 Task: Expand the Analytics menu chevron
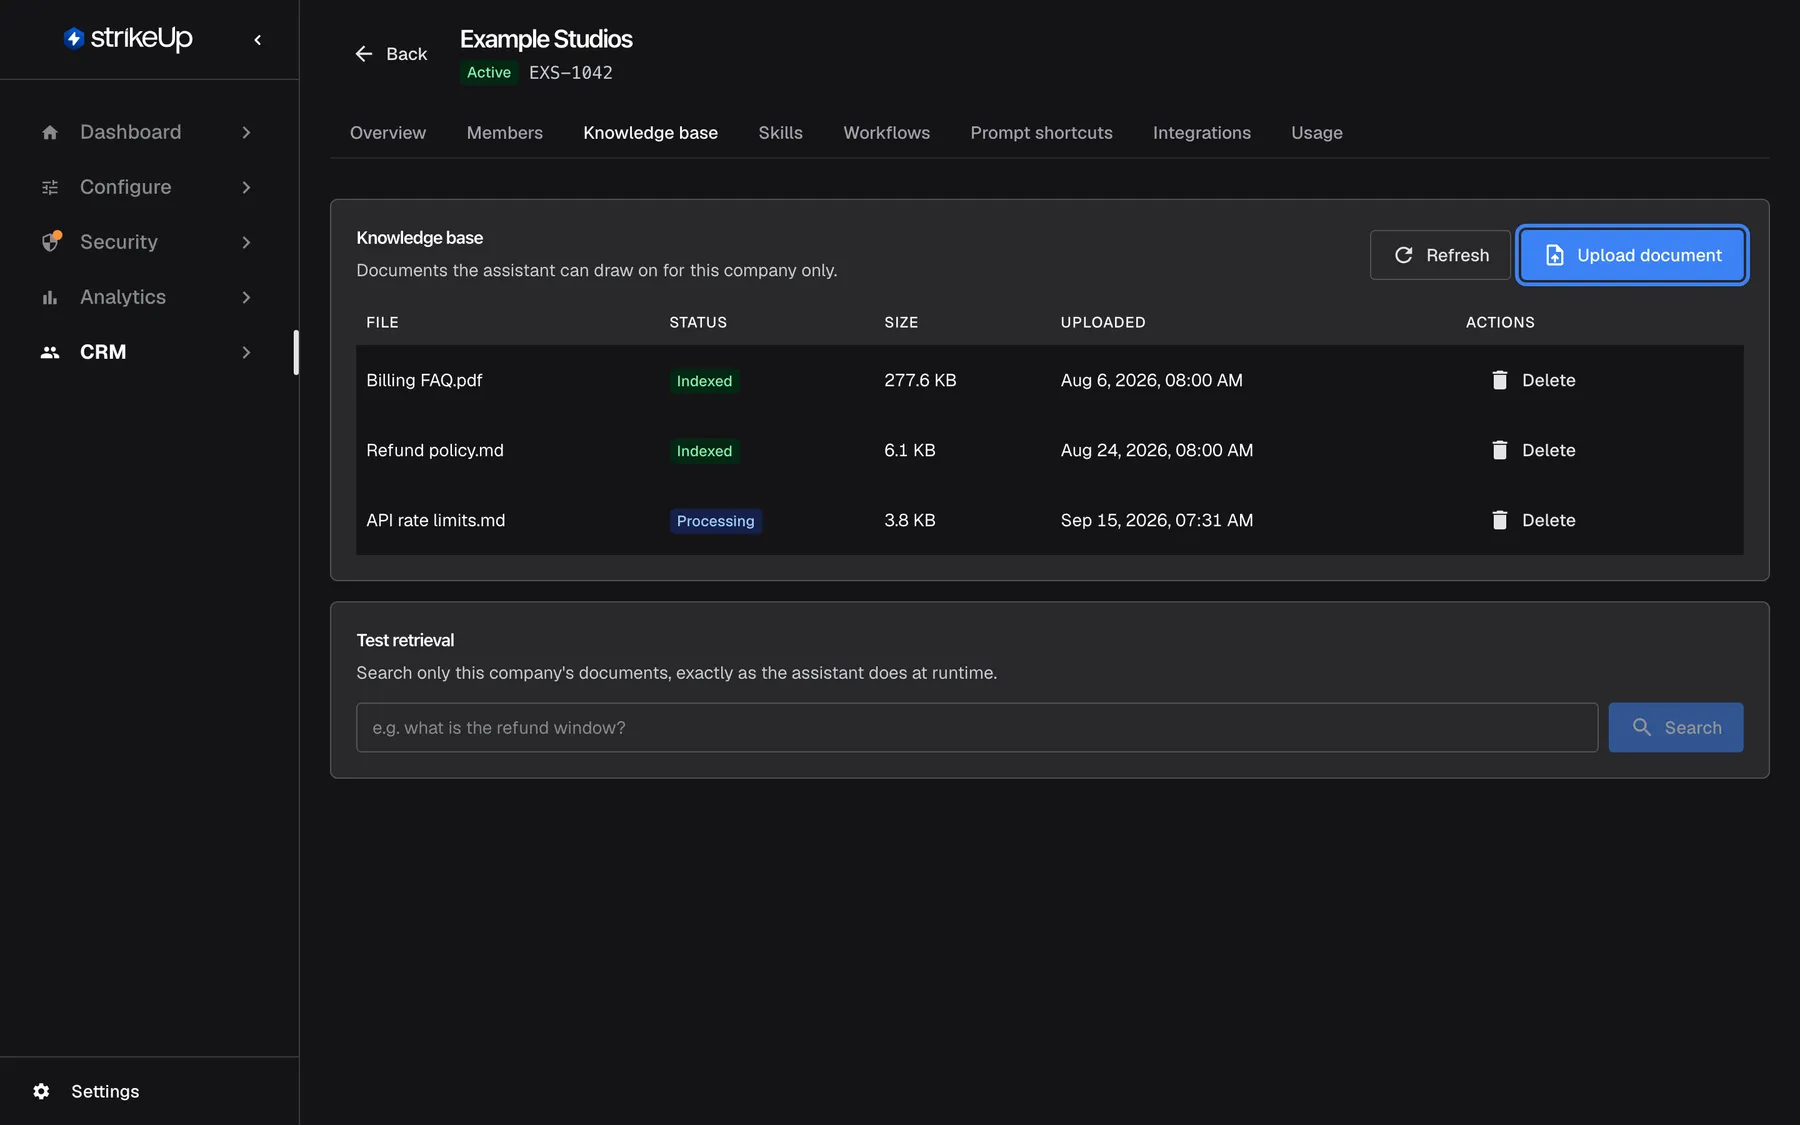[246, 297]
